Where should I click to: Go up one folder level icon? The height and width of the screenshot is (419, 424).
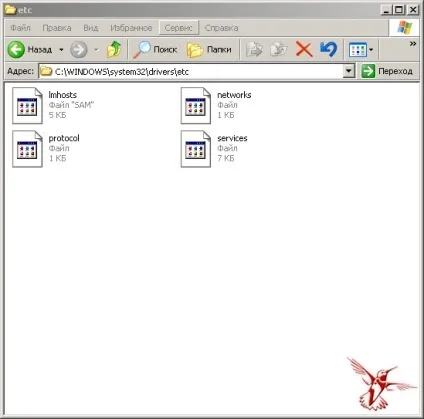(114, 50)
